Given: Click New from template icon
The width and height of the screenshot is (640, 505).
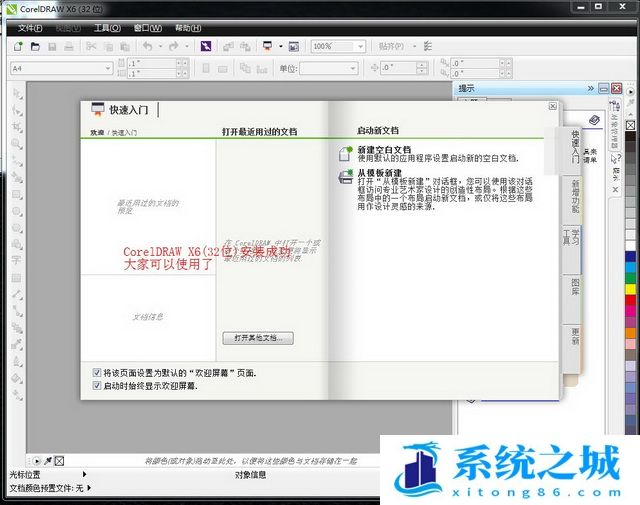Looking at the screenshot, I should pyautogui.click(x=345, y=177).
